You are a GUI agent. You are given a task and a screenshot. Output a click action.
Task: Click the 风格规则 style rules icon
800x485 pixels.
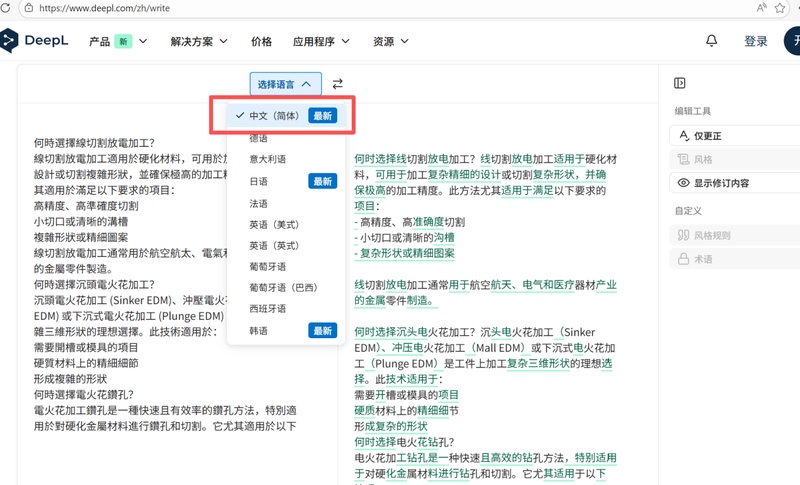[x=685, y=235]
